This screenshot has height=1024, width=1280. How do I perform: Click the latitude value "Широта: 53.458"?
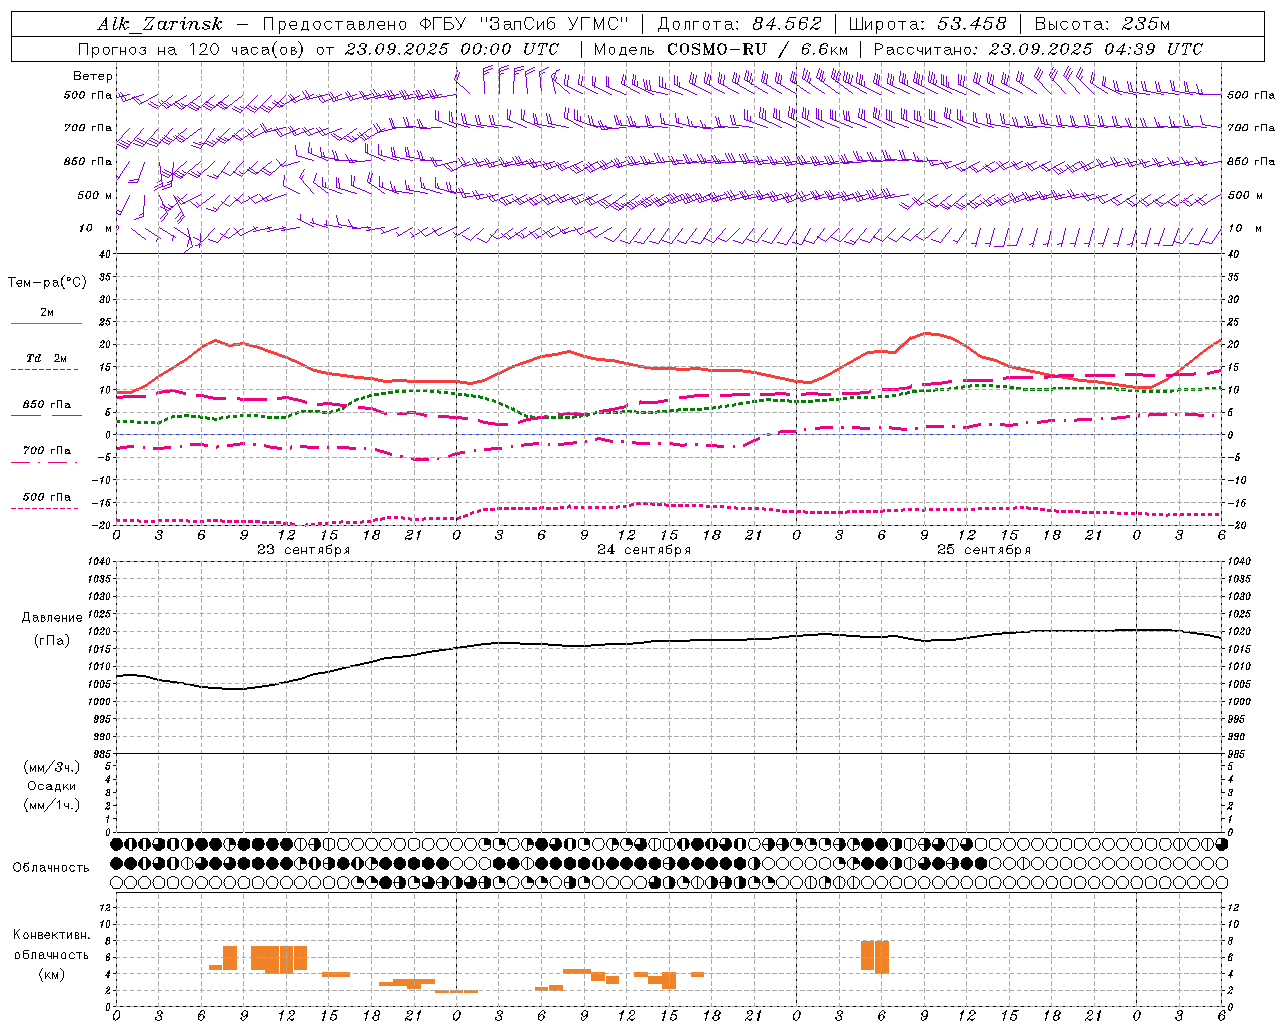[927, 24]
